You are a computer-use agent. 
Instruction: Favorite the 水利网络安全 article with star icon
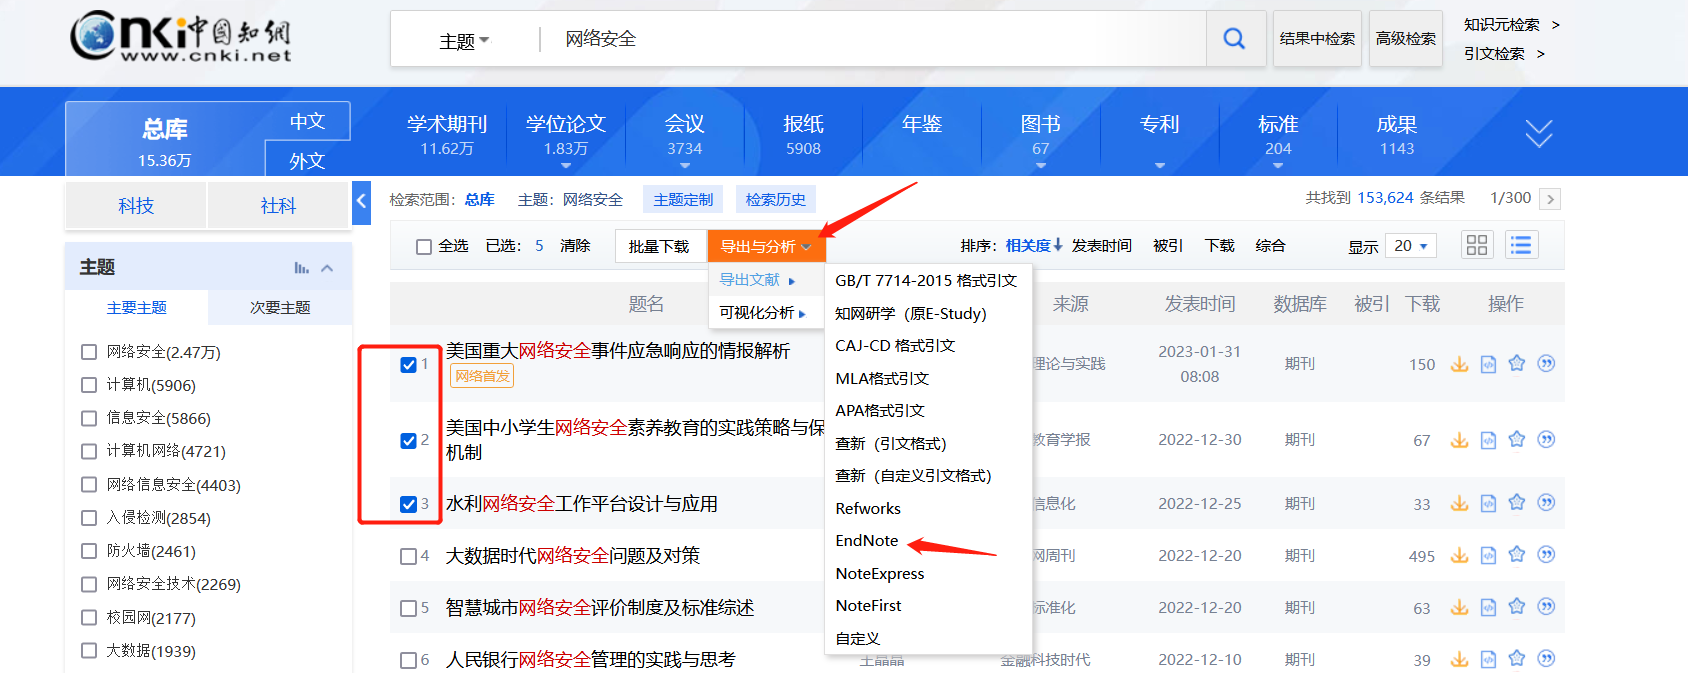click(1517, 503)
